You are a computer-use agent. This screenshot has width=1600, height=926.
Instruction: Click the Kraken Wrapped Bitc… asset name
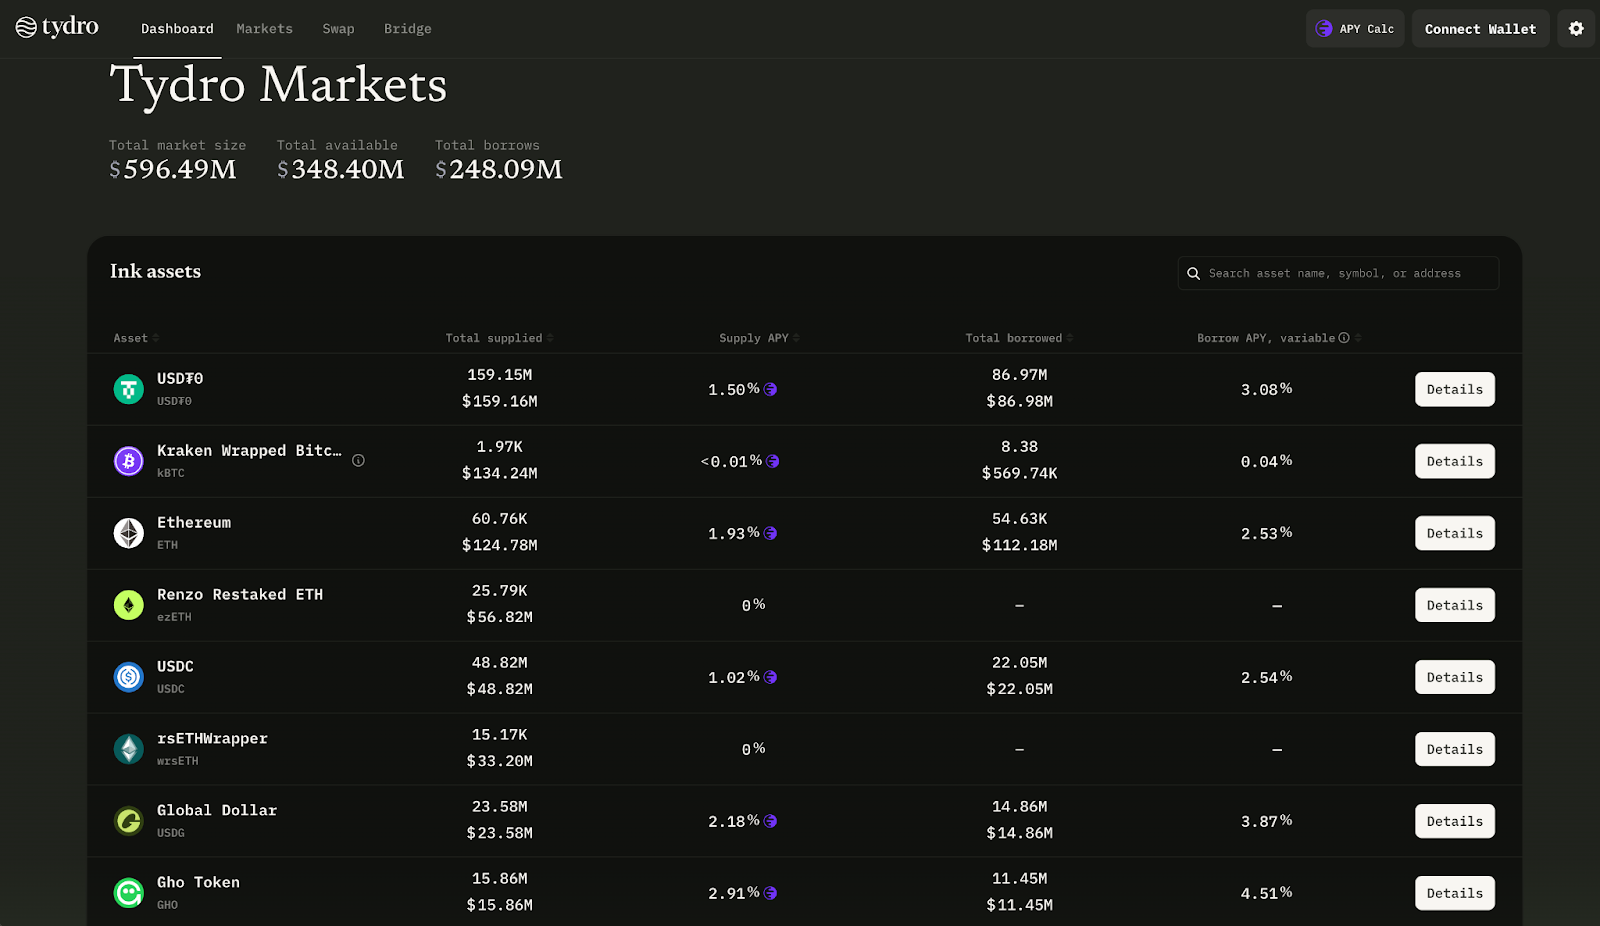click(x=249, y=450)
